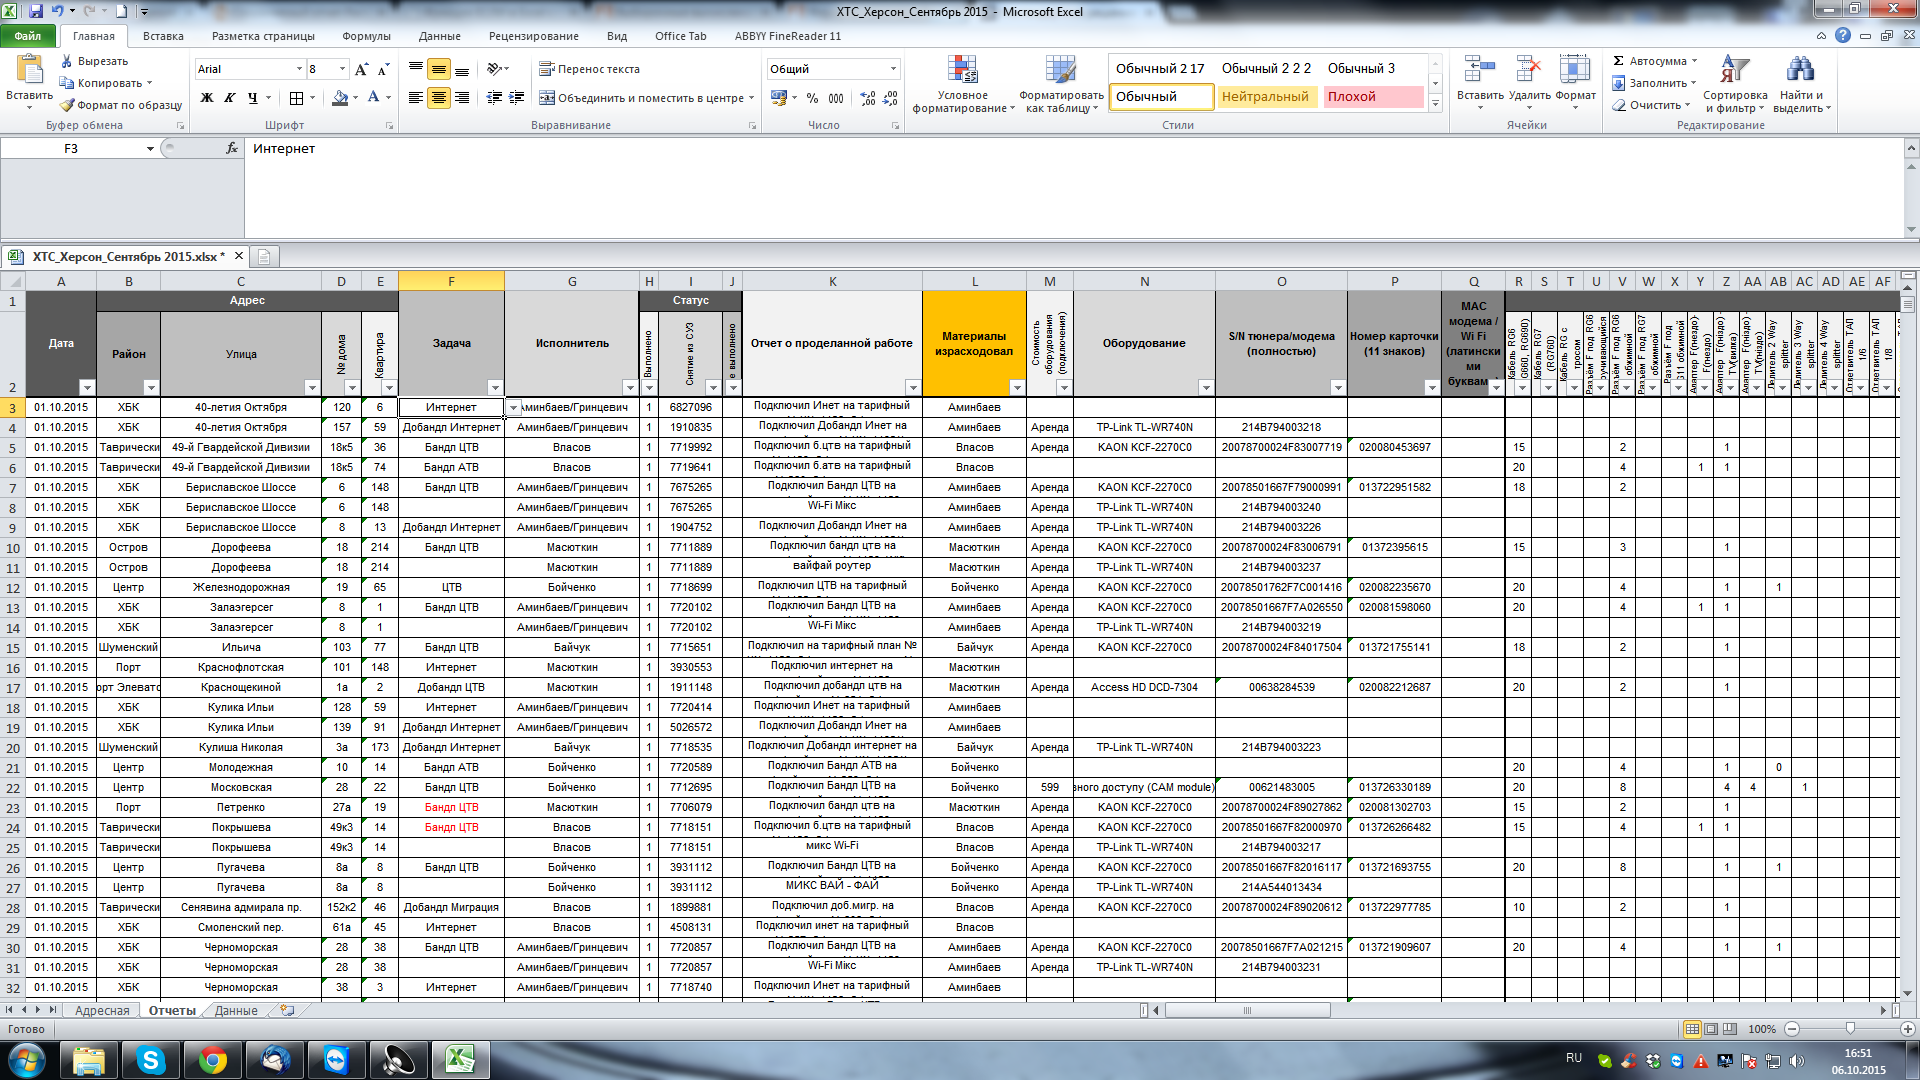The width and height of the screenshot is (1920, 1080).
Task: Expand the cell styles gallery
Action: coord(1435,103)
